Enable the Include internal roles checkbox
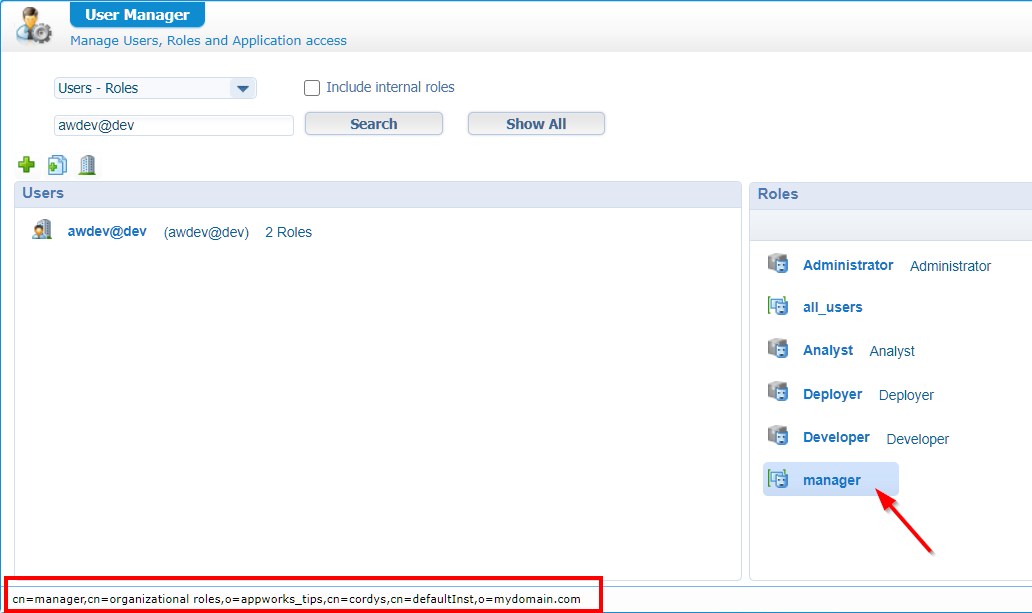Viewport: 1032px width, 613px height. click(x=312, y=88)
